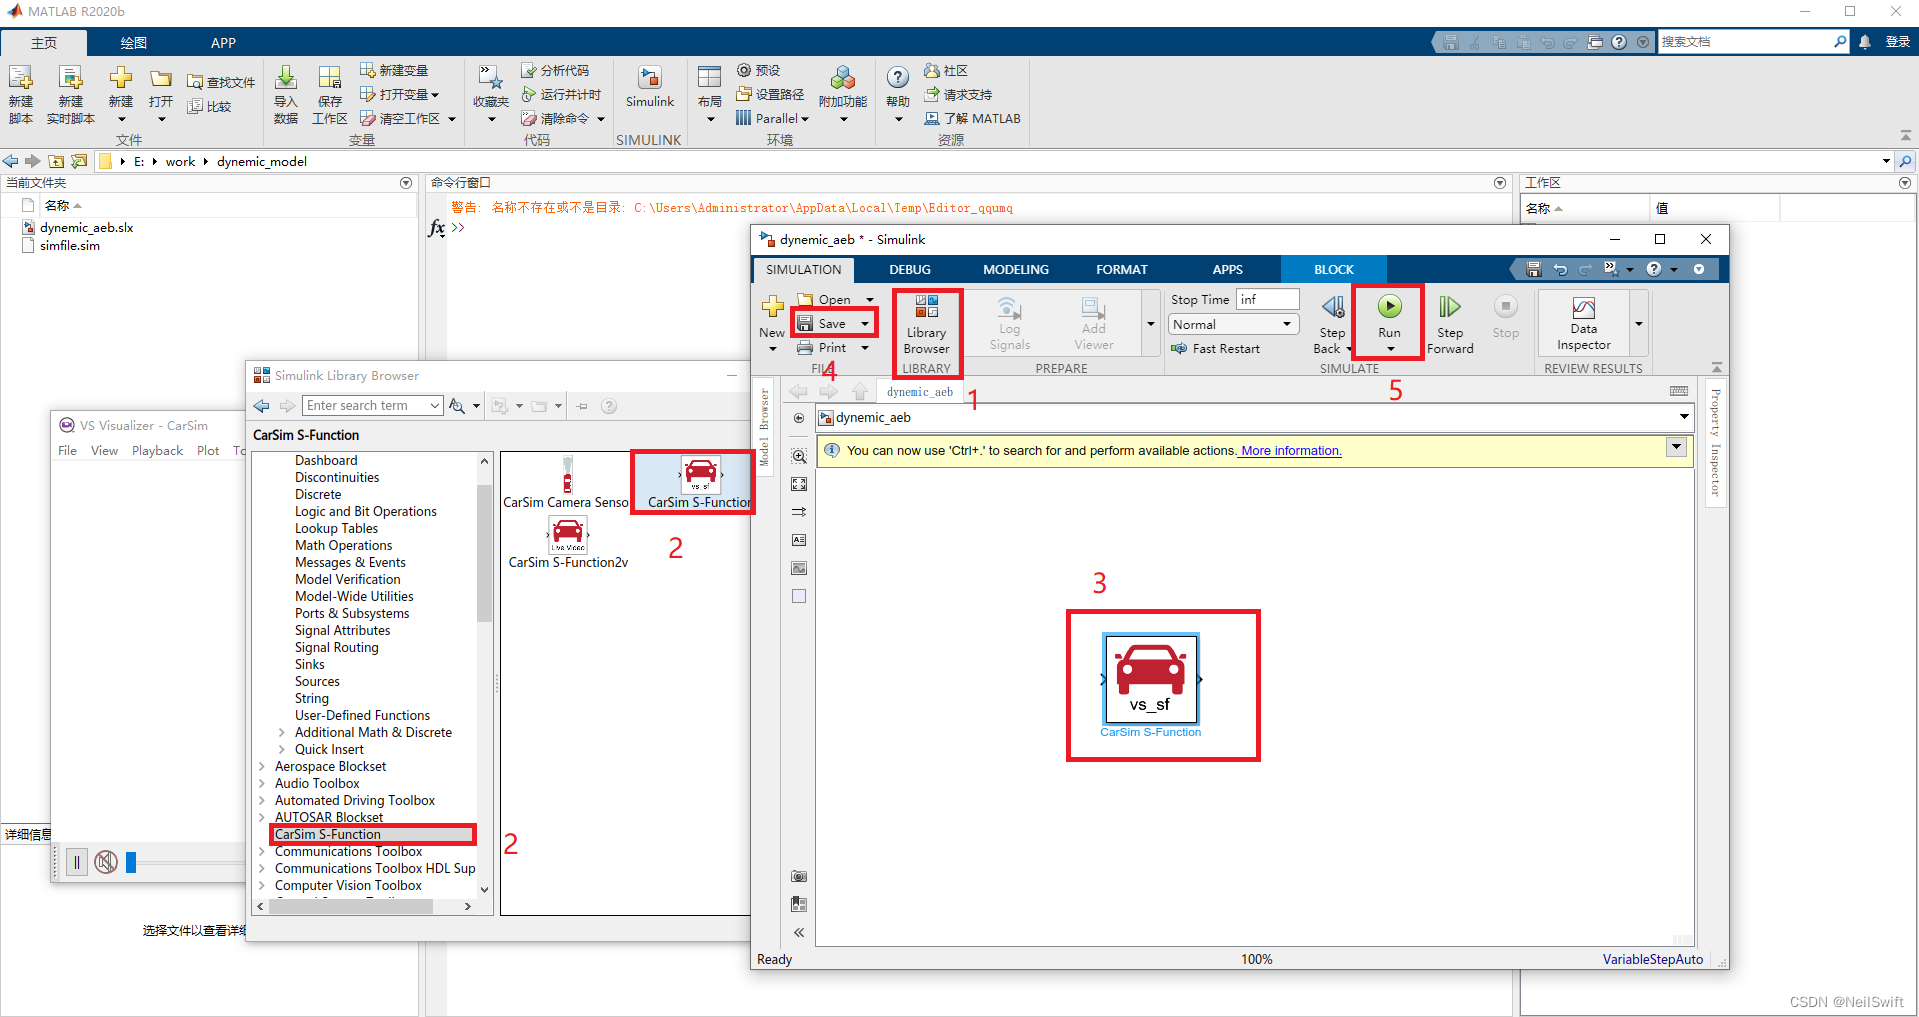Expand Aerospace Blockset tree node
Screen dimensions: 1919x1017
(262, 767)
